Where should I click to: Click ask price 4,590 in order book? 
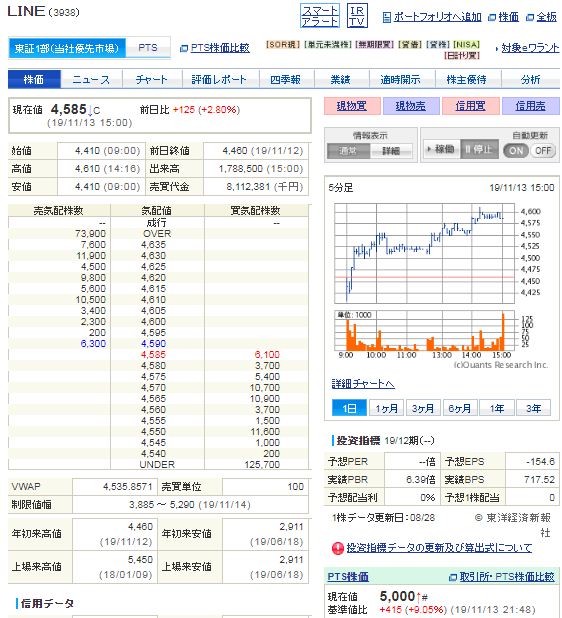[154, 344]
